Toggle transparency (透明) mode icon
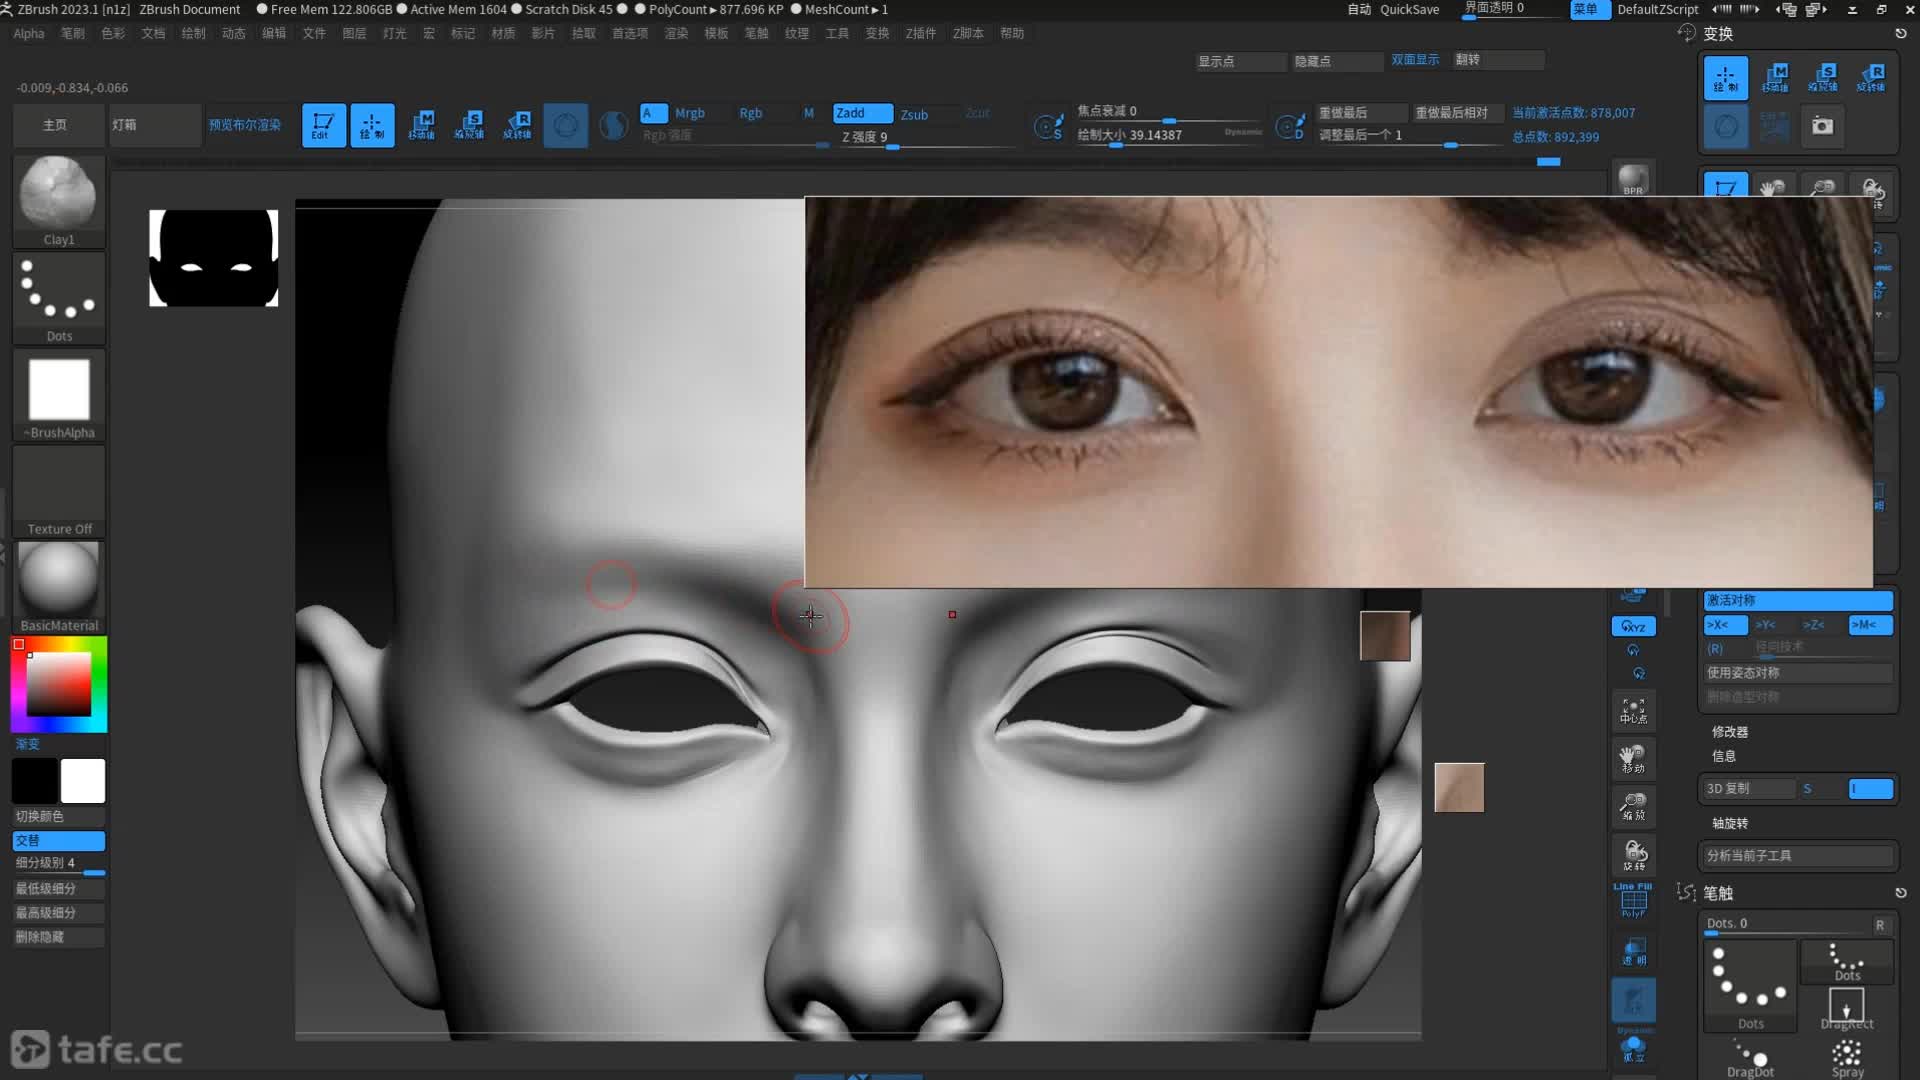Image resolution: width=1920 pixels, height=1080 pixels. click(x=1633, y=951)
